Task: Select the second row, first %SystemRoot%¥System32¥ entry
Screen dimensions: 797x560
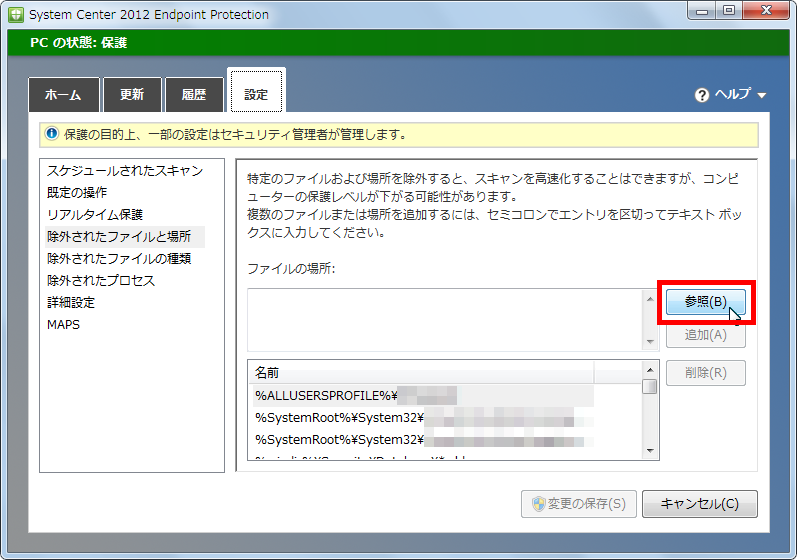Action: (x=423, y=418)
